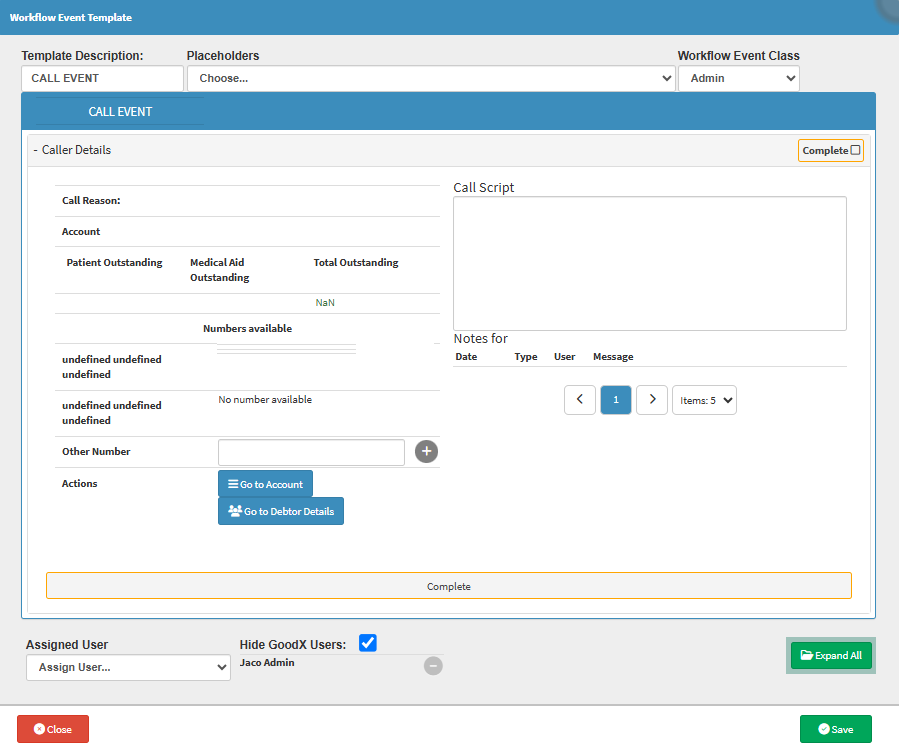Tick the Complete checkbox in Caller Details header

(x=855, y=150)
